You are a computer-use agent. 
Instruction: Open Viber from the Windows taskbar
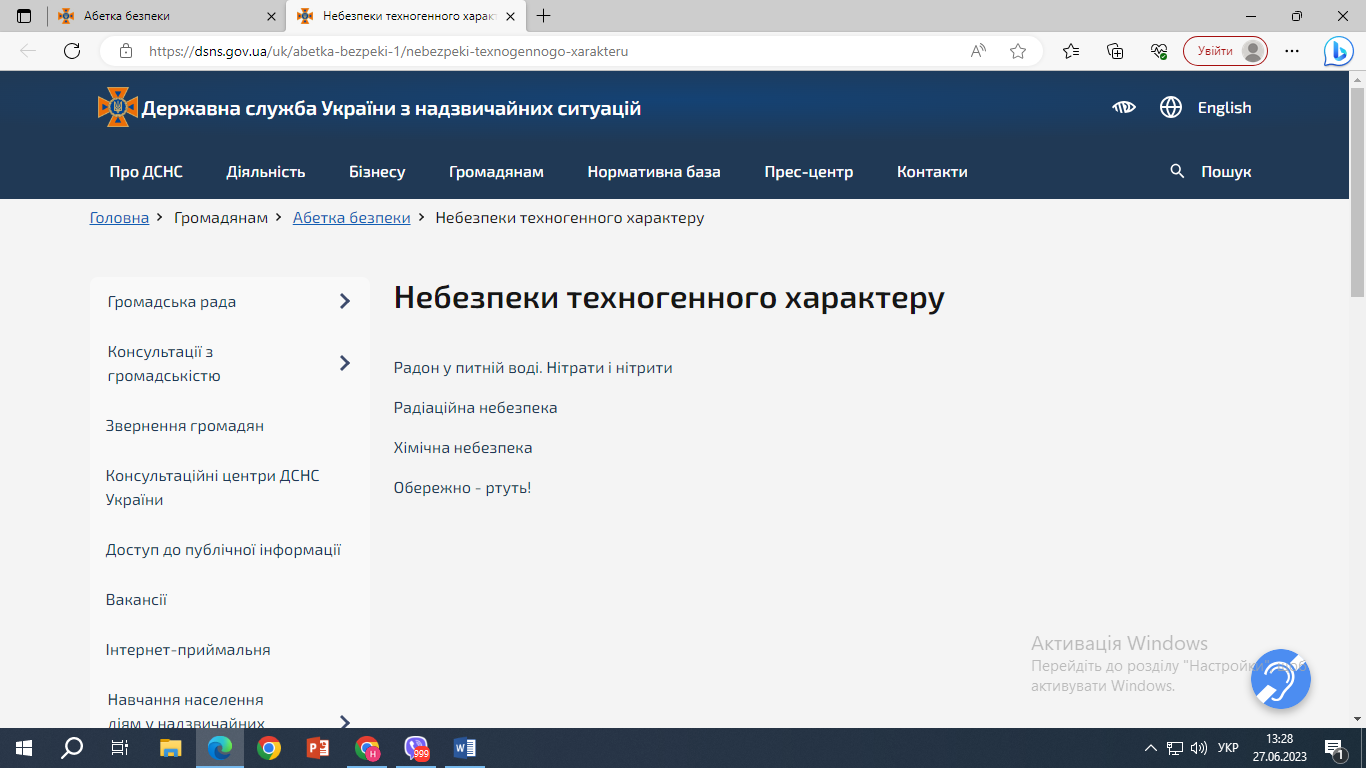416,748
